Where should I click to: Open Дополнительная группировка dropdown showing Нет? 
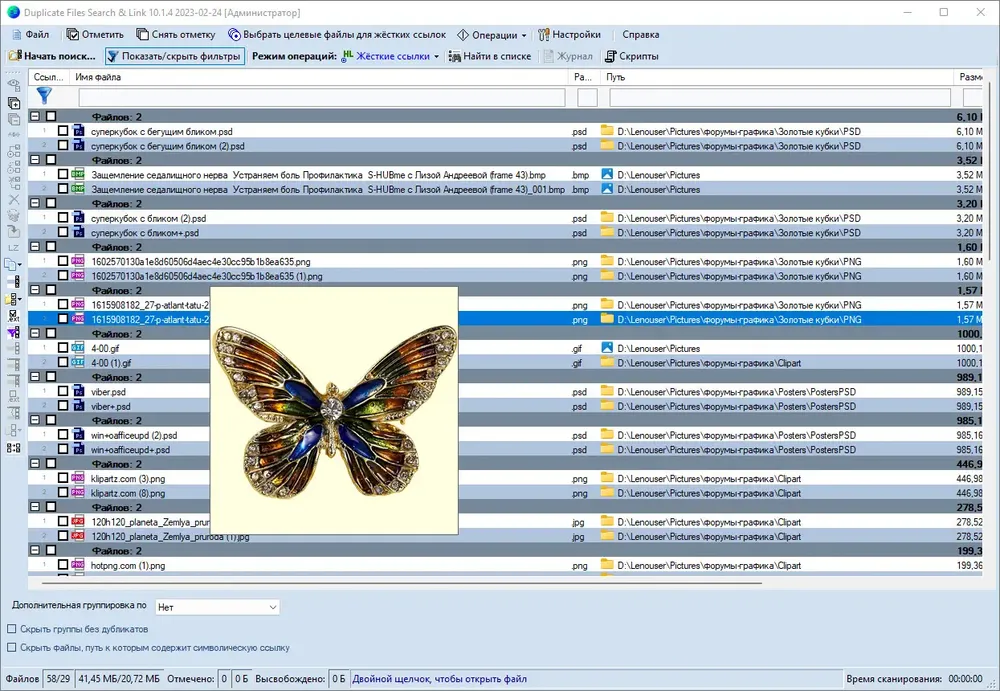[x=217, y=607]
